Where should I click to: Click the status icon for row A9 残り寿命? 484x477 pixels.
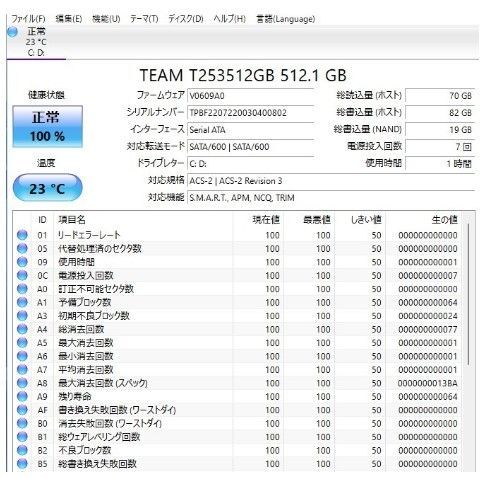[x=22, y=396]
